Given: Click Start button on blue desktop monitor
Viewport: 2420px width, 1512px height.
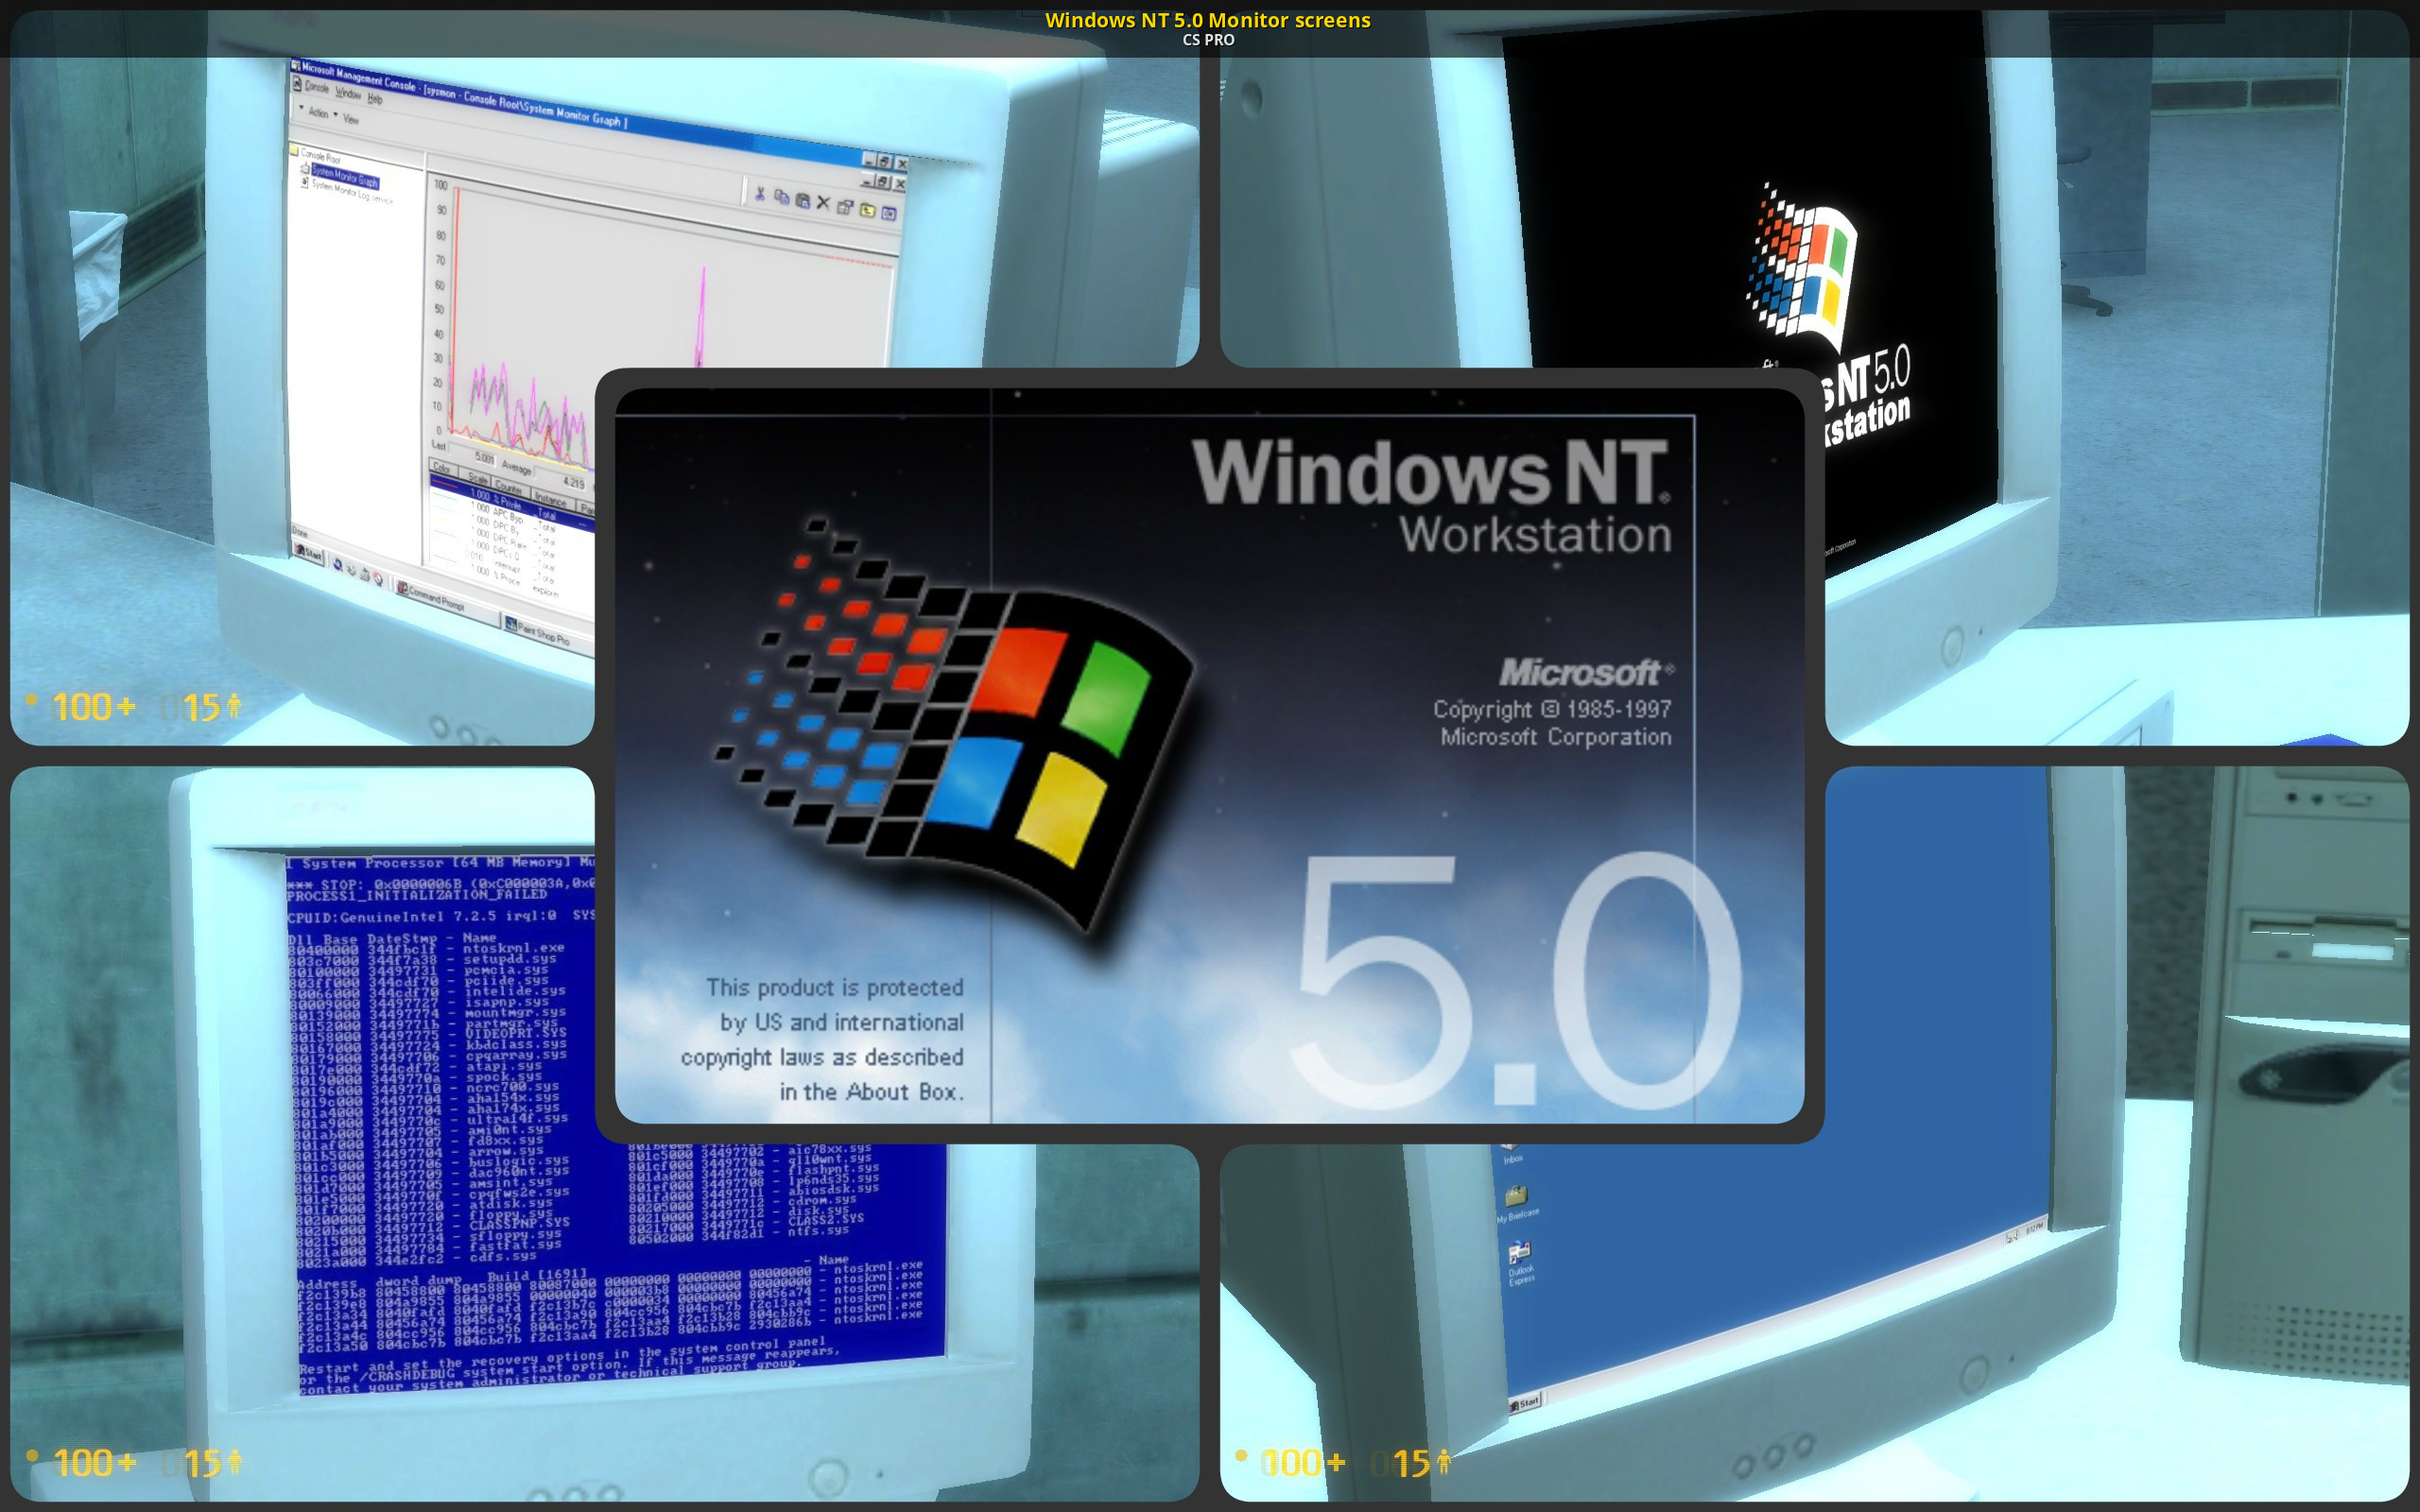Looking at the screenshot, I should (x=1526, y=1402).
